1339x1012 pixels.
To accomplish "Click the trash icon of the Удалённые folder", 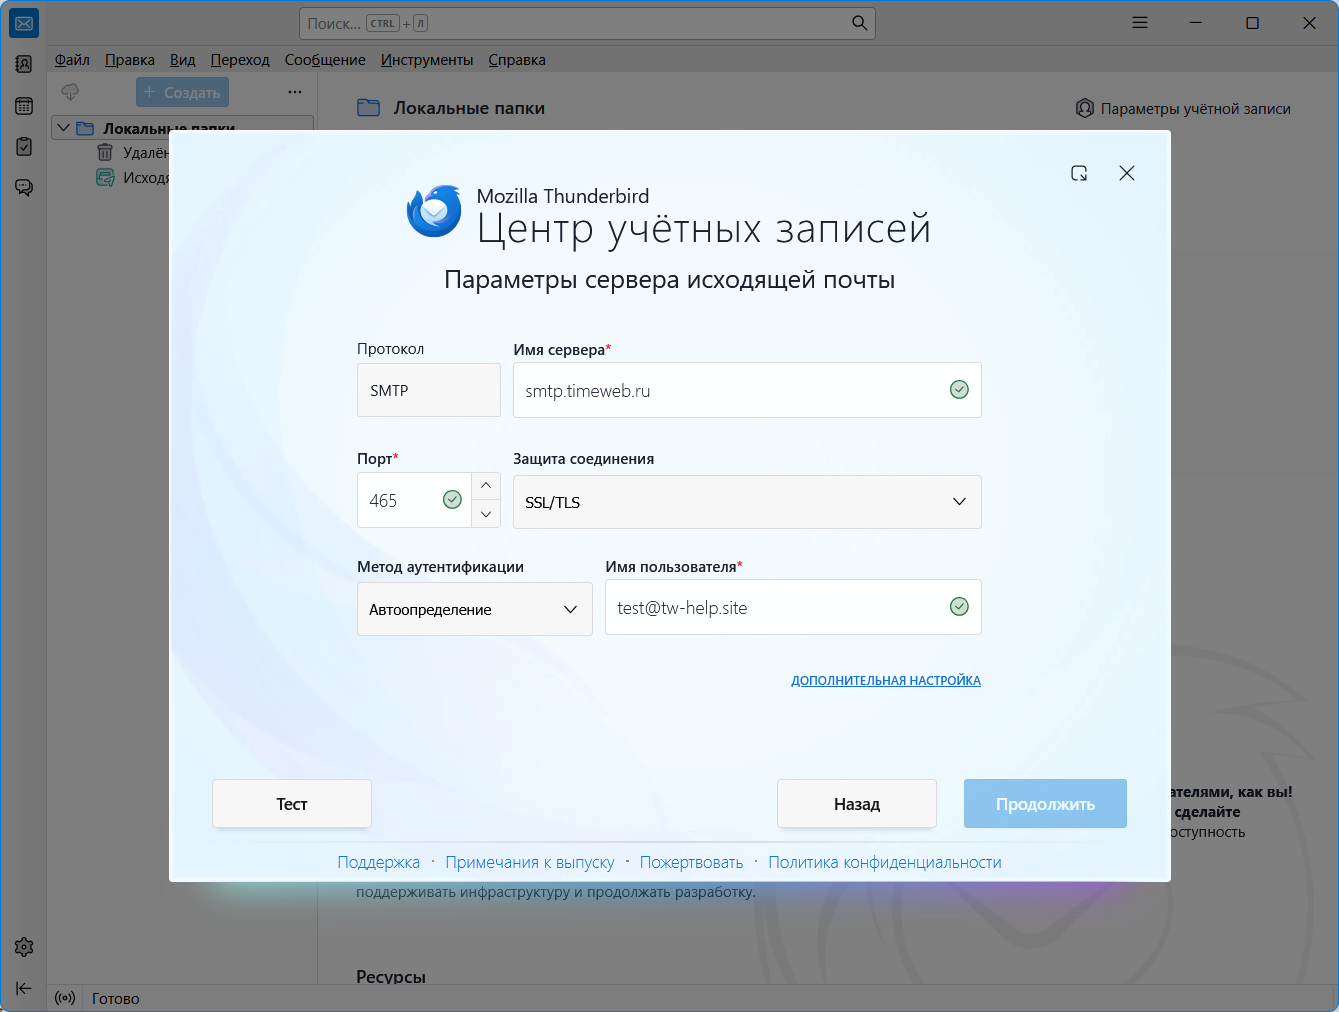I will coord(105,152).
